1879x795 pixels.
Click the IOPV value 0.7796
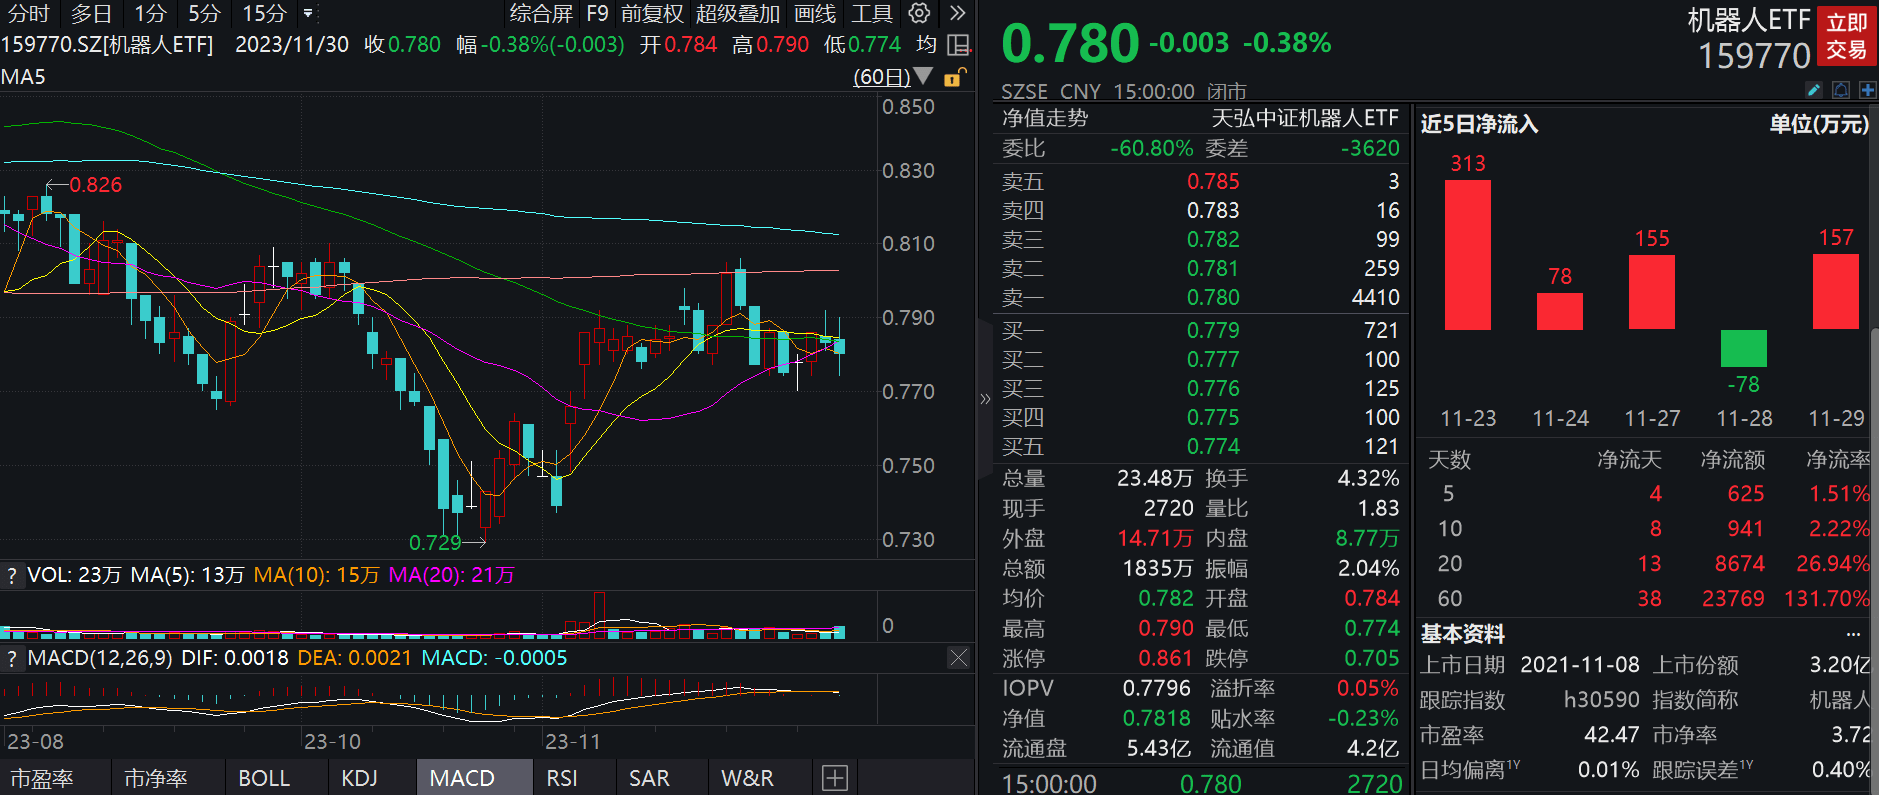(x=1157, y=688)
